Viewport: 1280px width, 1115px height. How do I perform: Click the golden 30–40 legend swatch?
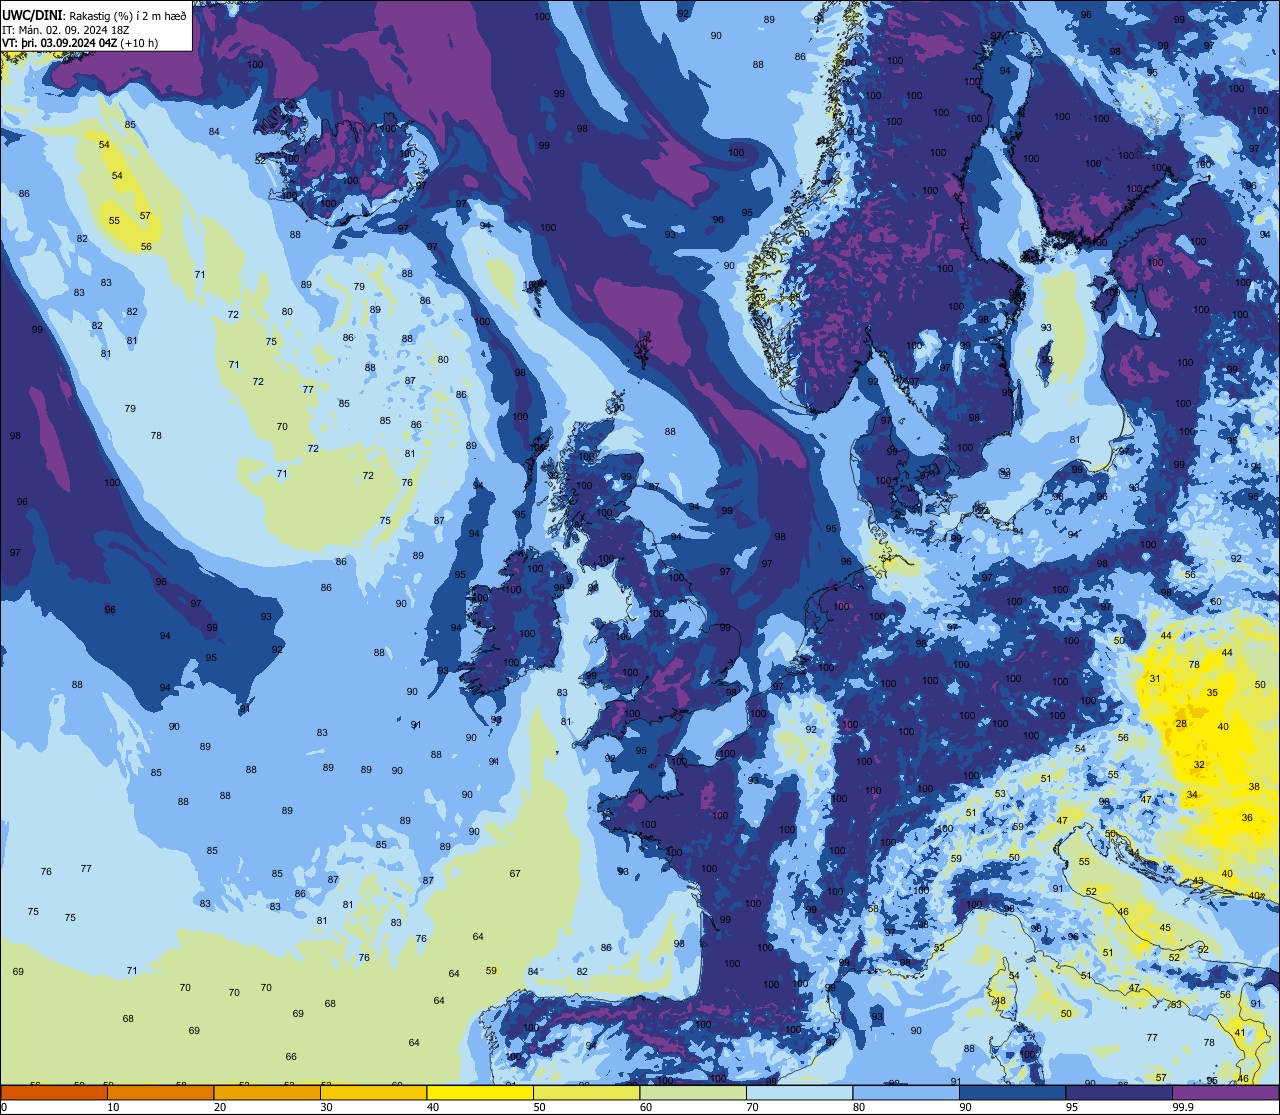point(374,1092)
